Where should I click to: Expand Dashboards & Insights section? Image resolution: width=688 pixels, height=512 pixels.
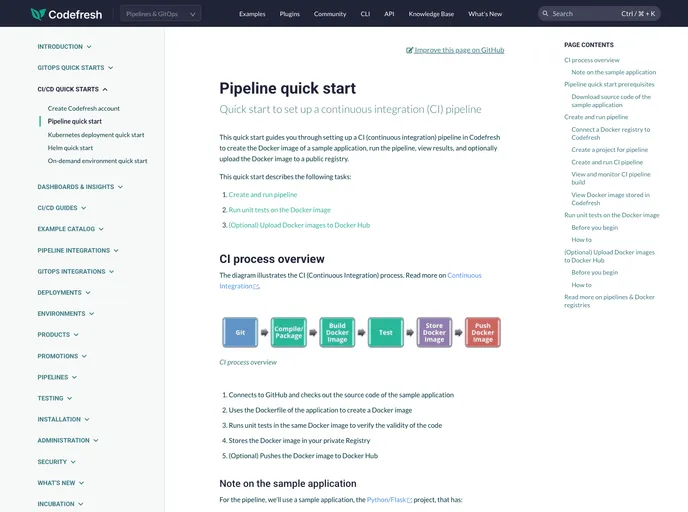(x=80, y=187)
